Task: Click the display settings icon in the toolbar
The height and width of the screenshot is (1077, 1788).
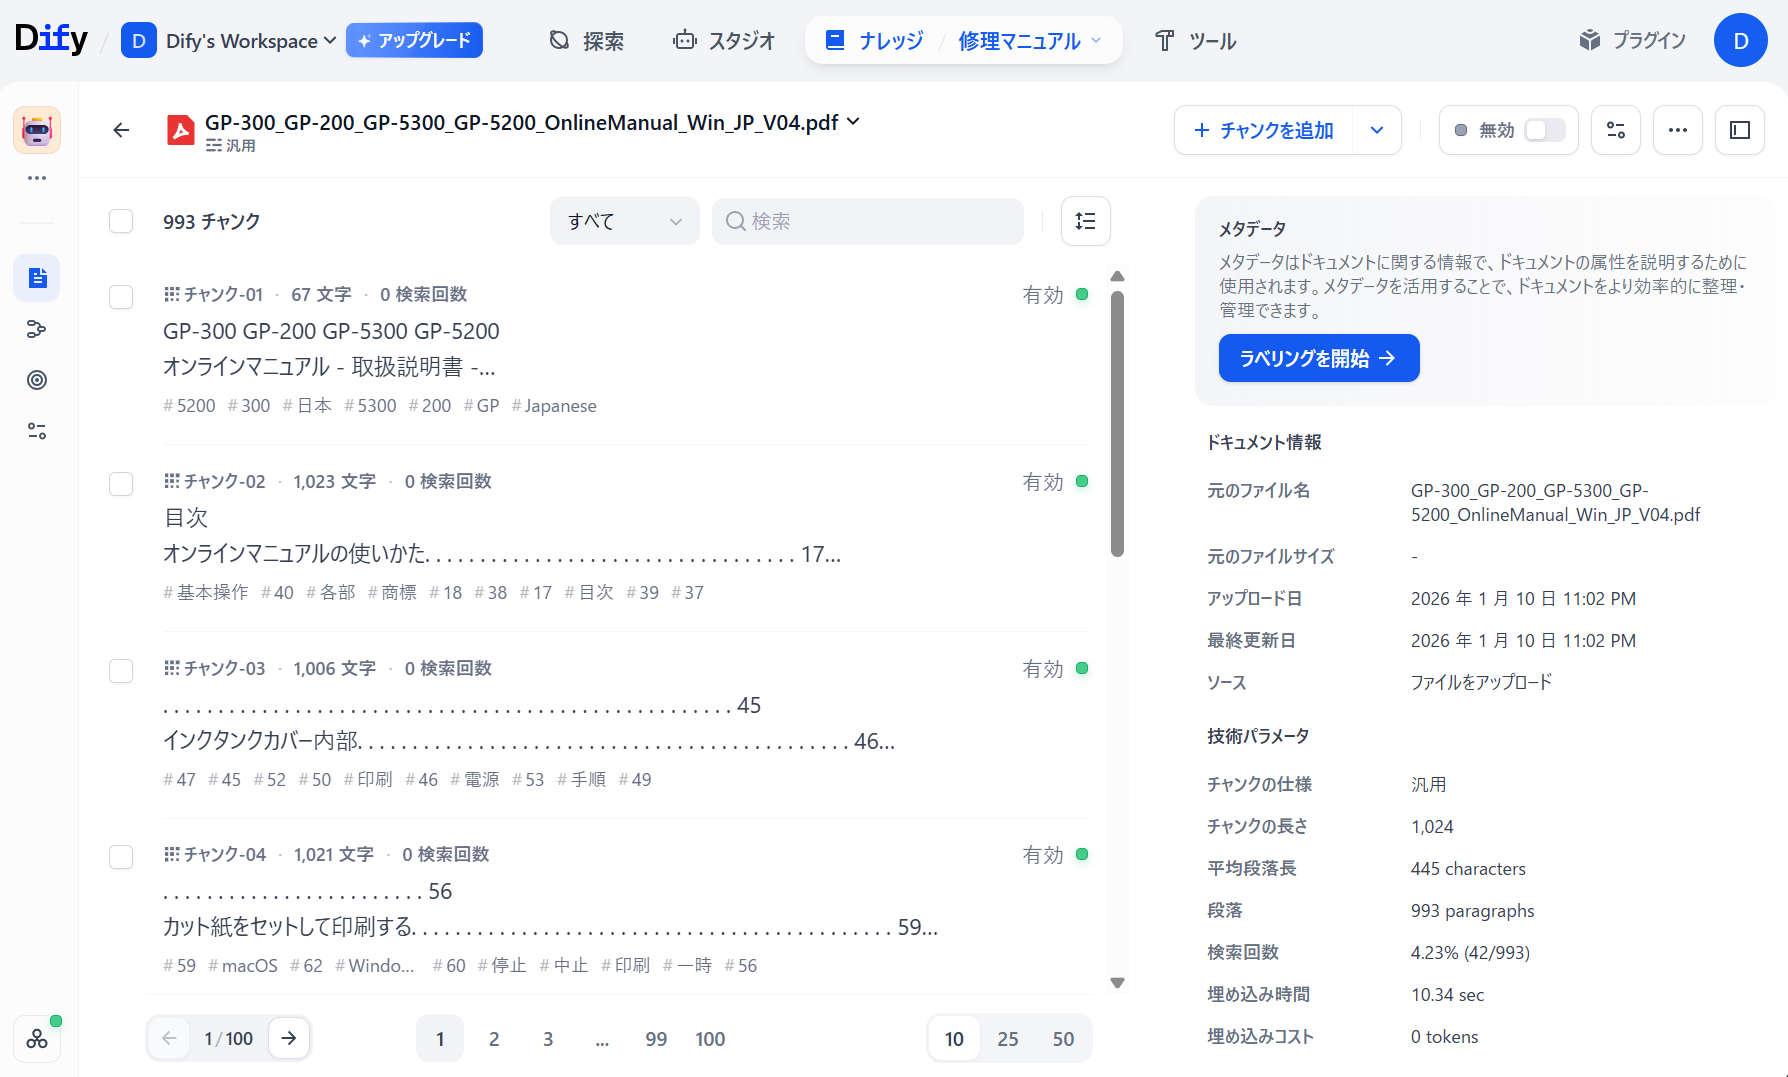Action: 1616,130
